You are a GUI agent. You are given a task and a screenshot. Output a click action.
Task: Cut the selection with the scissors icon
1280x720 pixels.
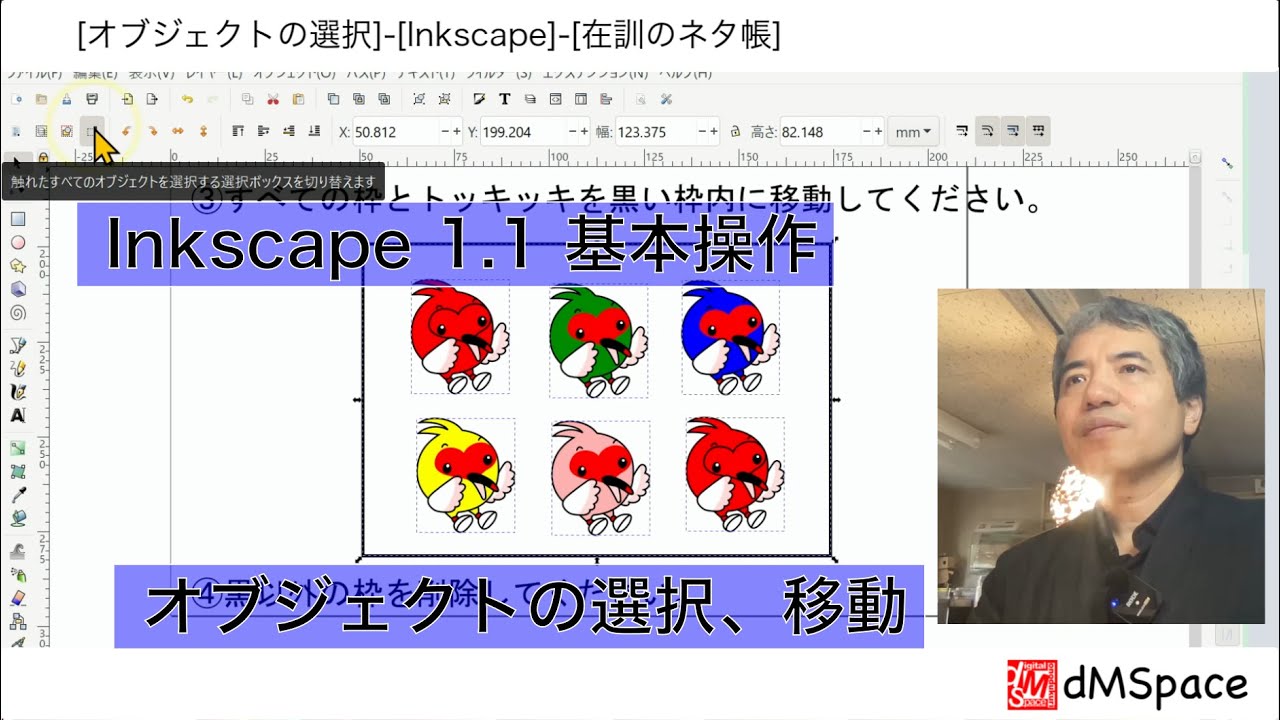[x=273, y=99]
